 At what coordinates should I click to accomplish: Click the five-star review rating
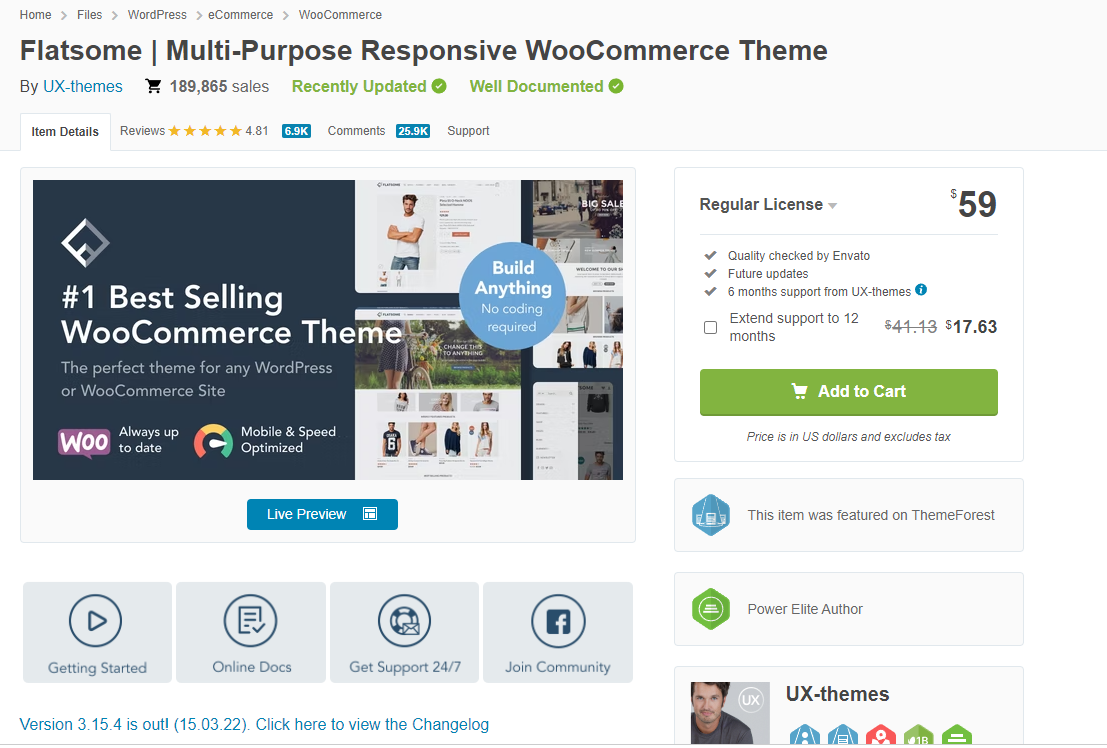pos(205,131)
